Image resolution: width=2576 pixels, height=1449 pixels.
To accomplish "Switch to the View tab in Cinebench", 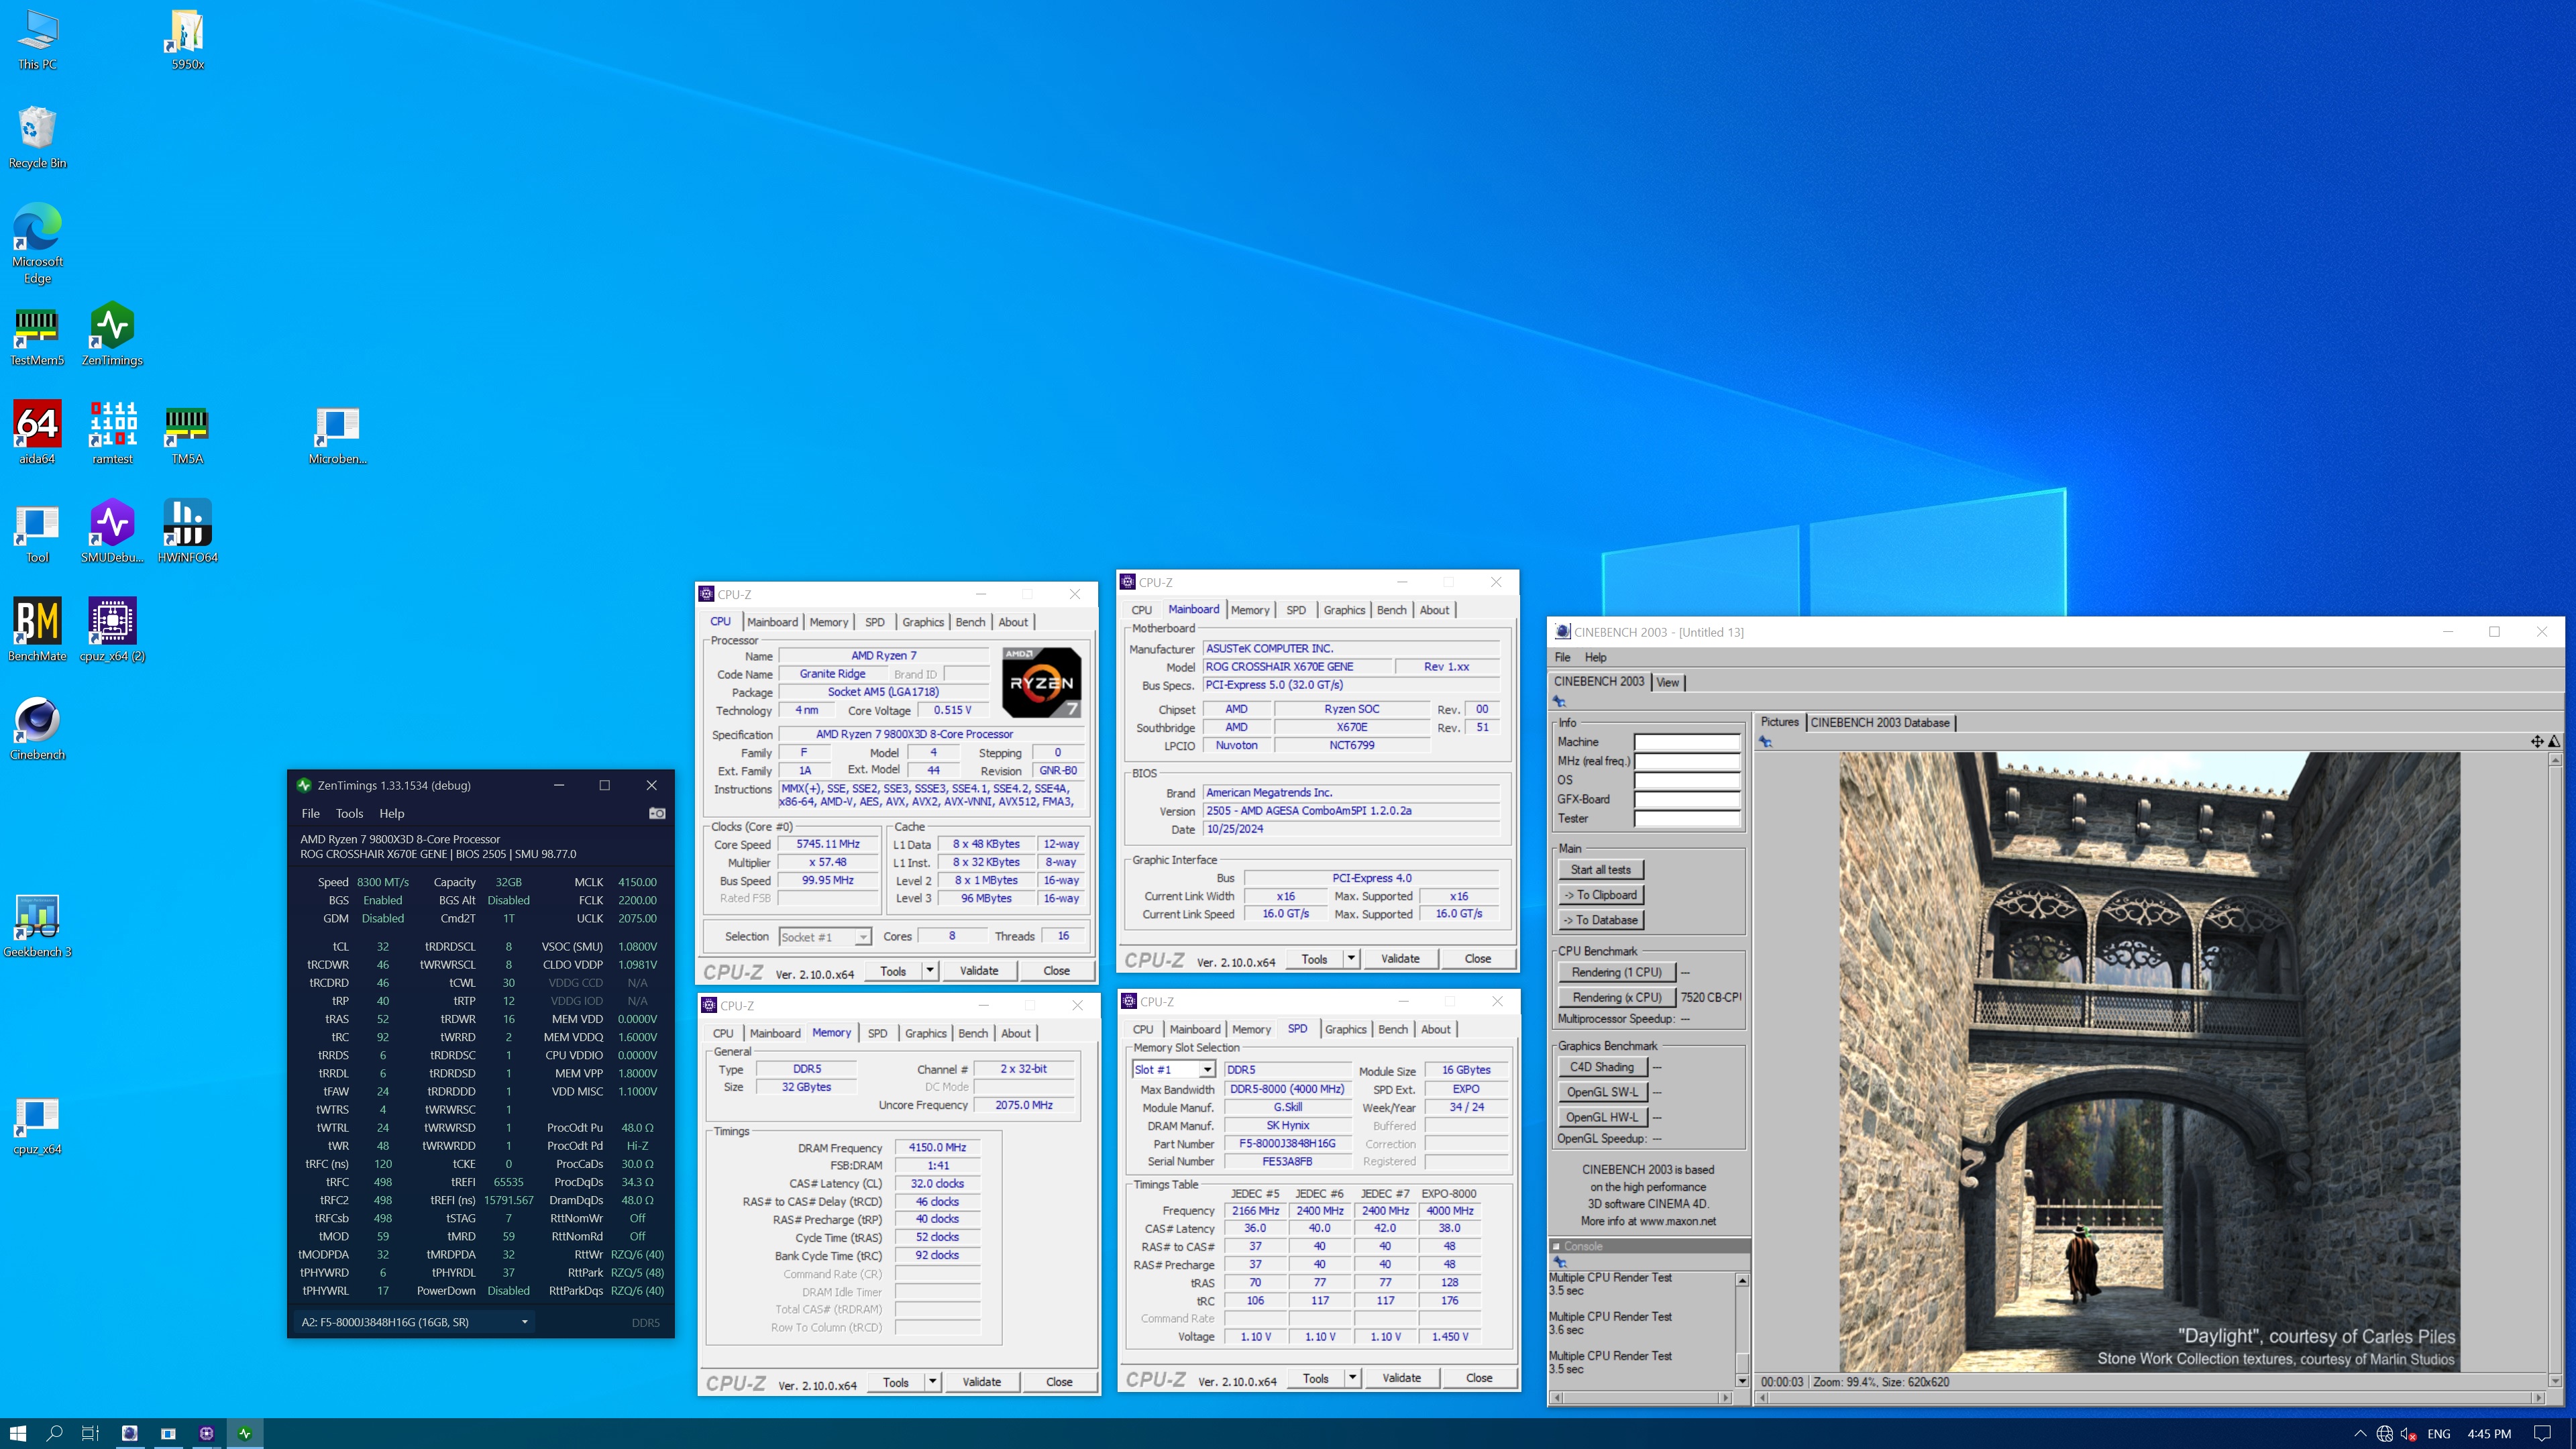I will 1667,682.
